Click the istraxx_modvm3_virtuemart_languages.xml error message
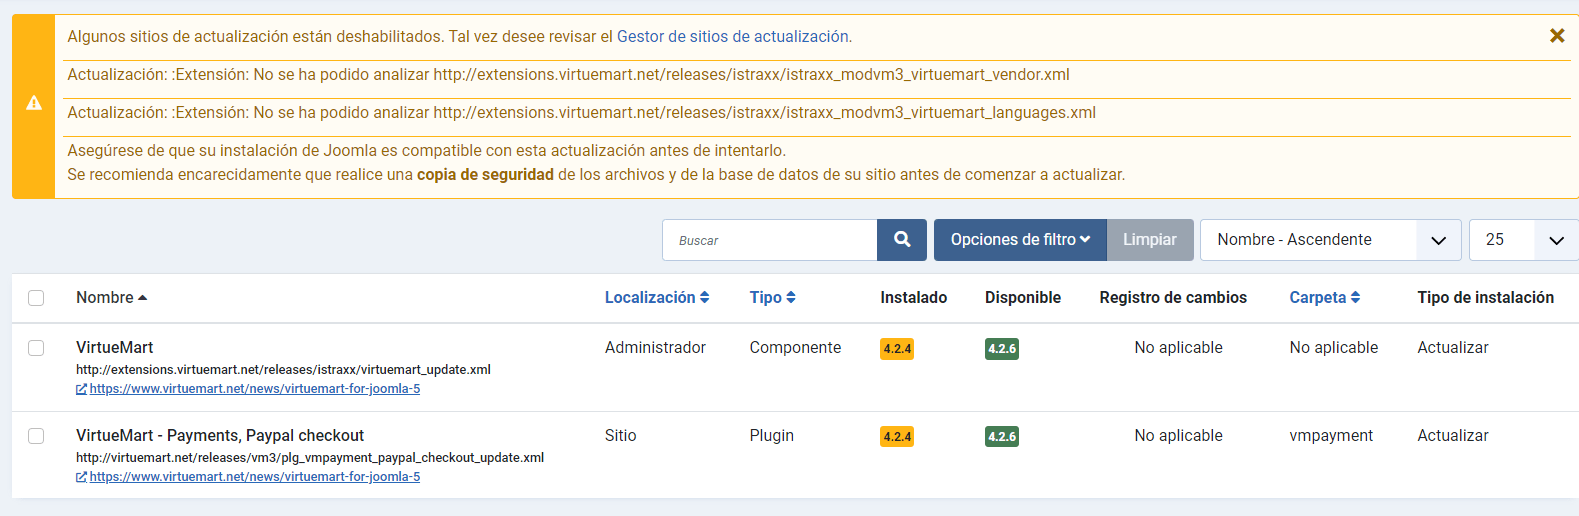 [581, 113]
